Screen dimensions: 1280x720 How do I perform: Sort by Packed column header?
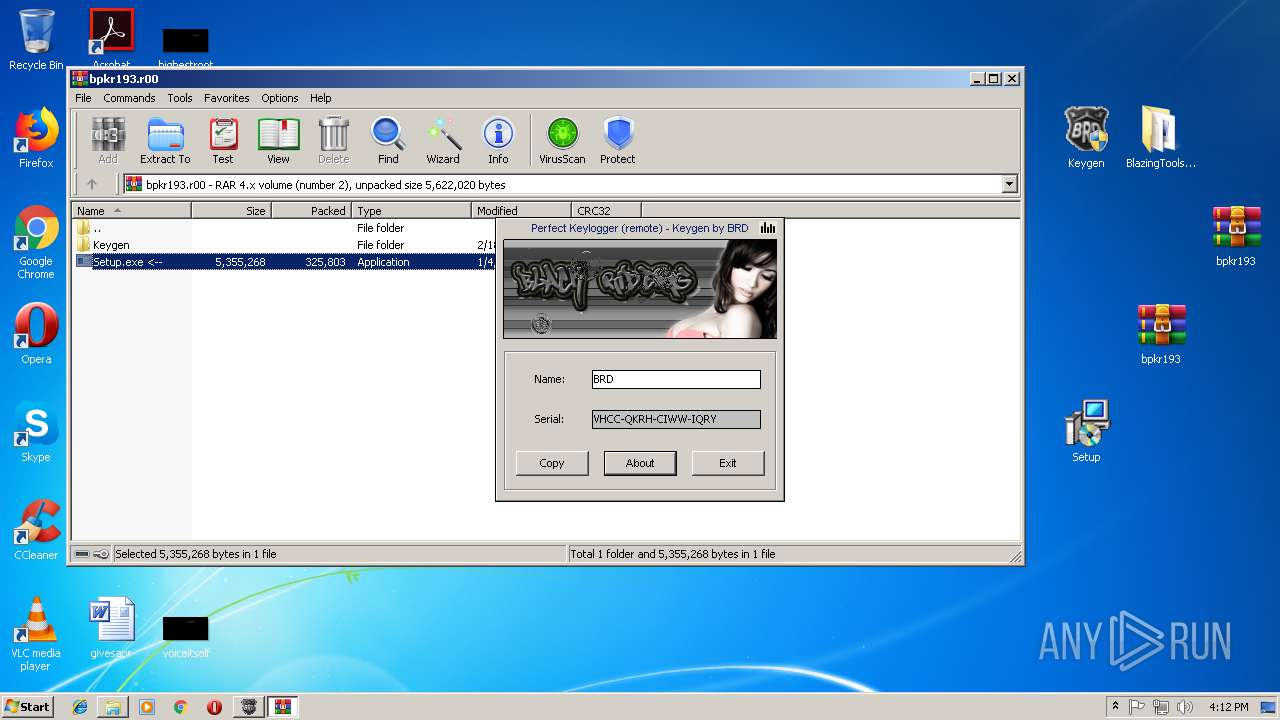(311, 210)
